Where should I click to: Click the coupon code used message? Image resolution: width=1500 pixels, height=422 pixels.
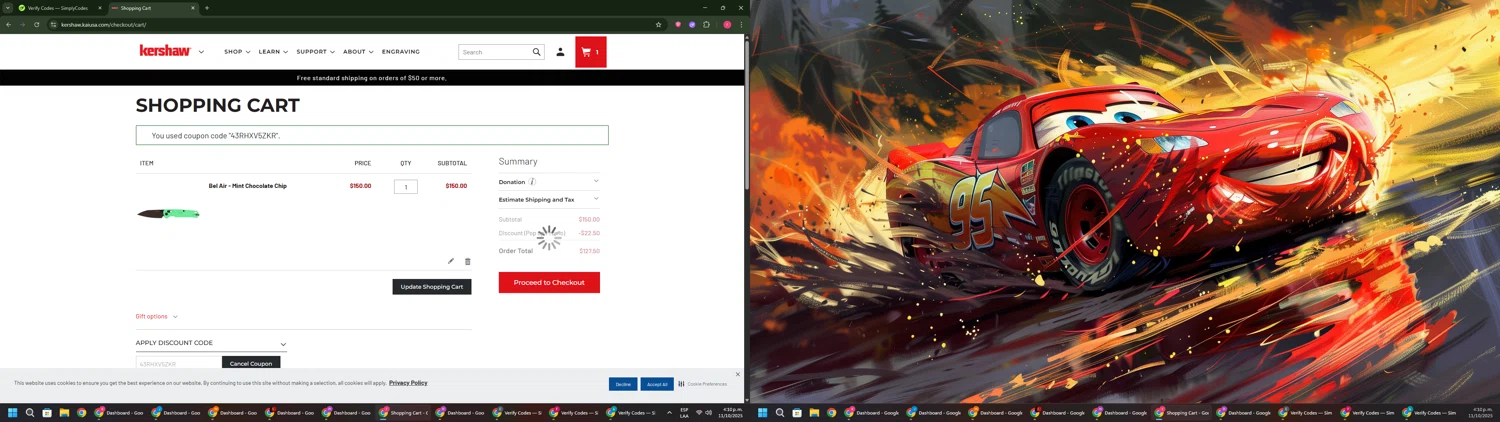point(372,135)
